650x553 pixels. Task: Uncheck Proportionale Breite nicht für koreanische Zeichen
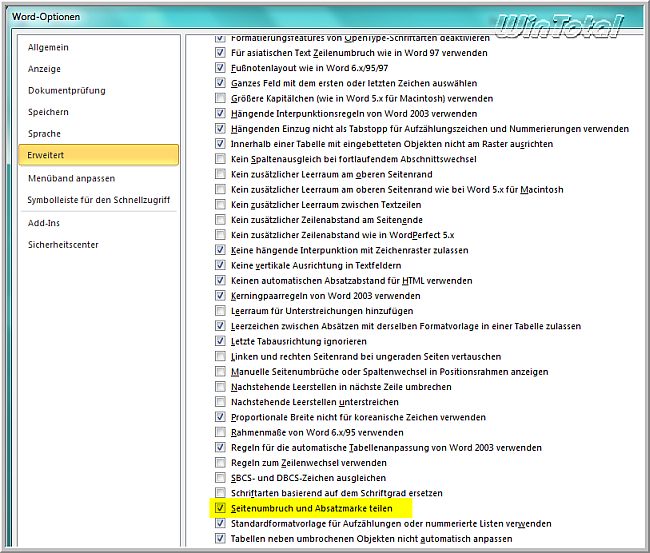[x=220, y=417]
